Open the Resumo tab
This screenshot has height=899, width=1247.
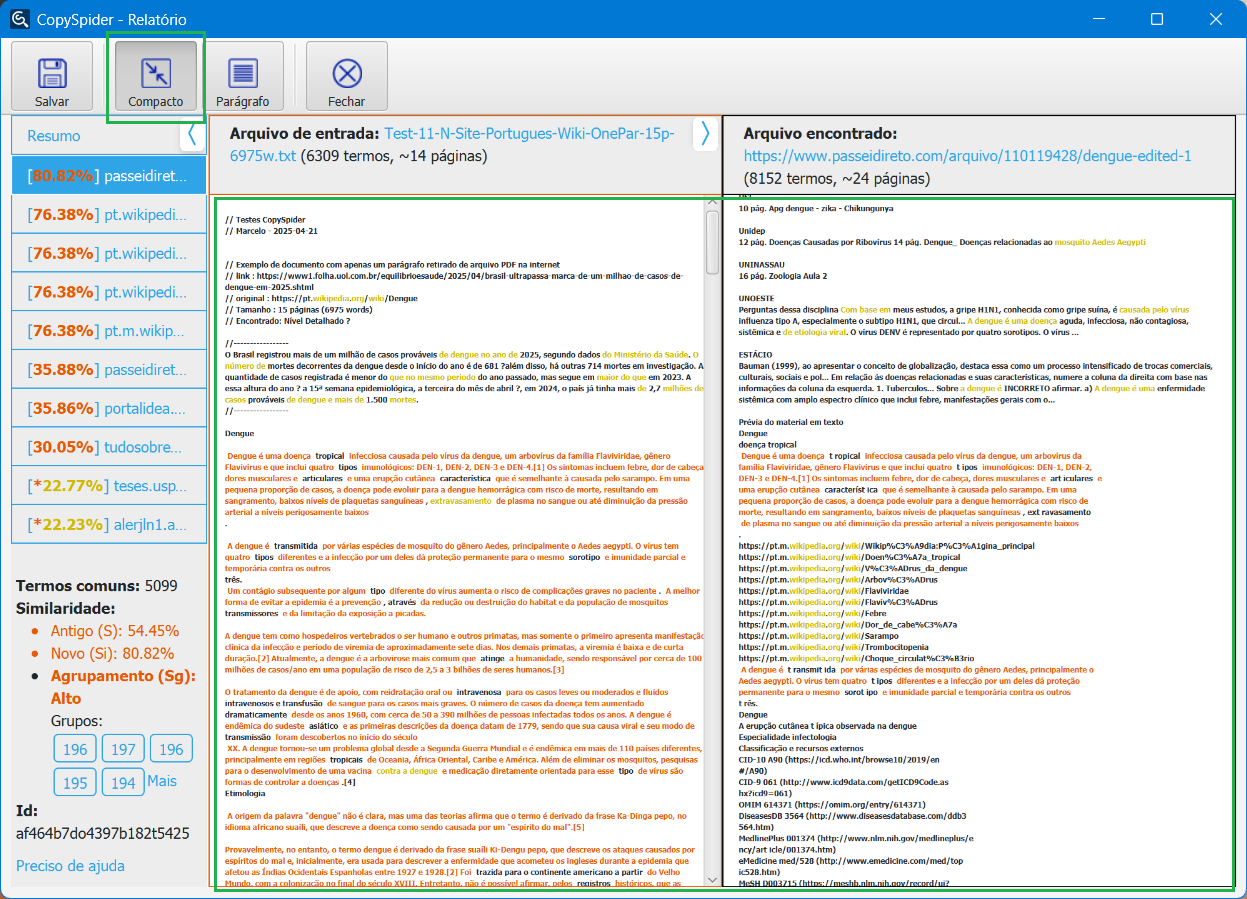coord(54,136)
